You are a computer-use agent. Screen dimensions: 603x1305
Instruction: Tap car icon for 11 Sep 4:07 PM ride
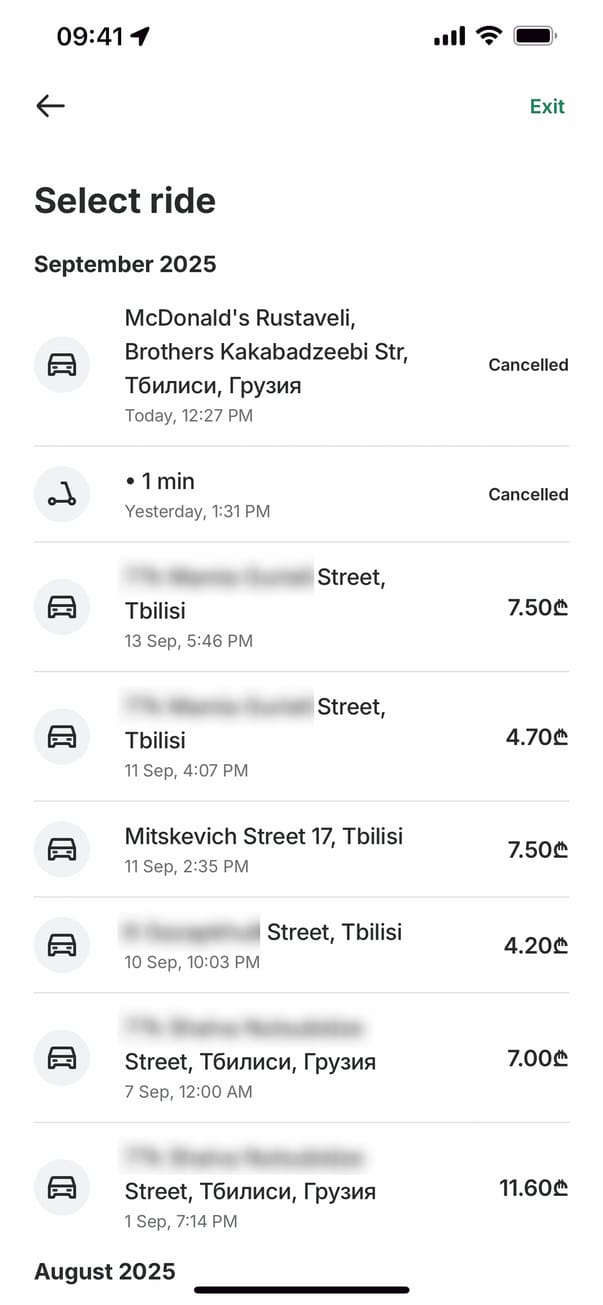click(x=62, y=737)
